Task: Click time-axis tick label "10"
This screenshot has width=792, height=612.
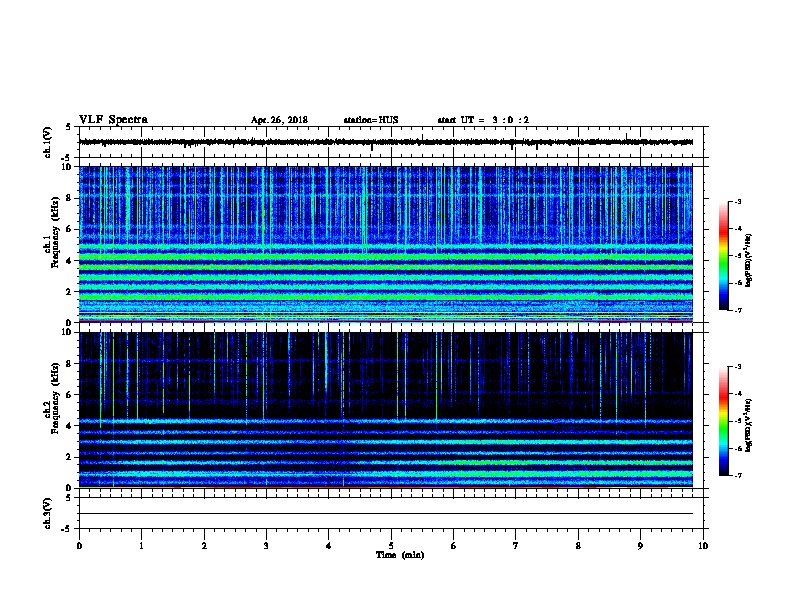Action: tap(703, 545)
